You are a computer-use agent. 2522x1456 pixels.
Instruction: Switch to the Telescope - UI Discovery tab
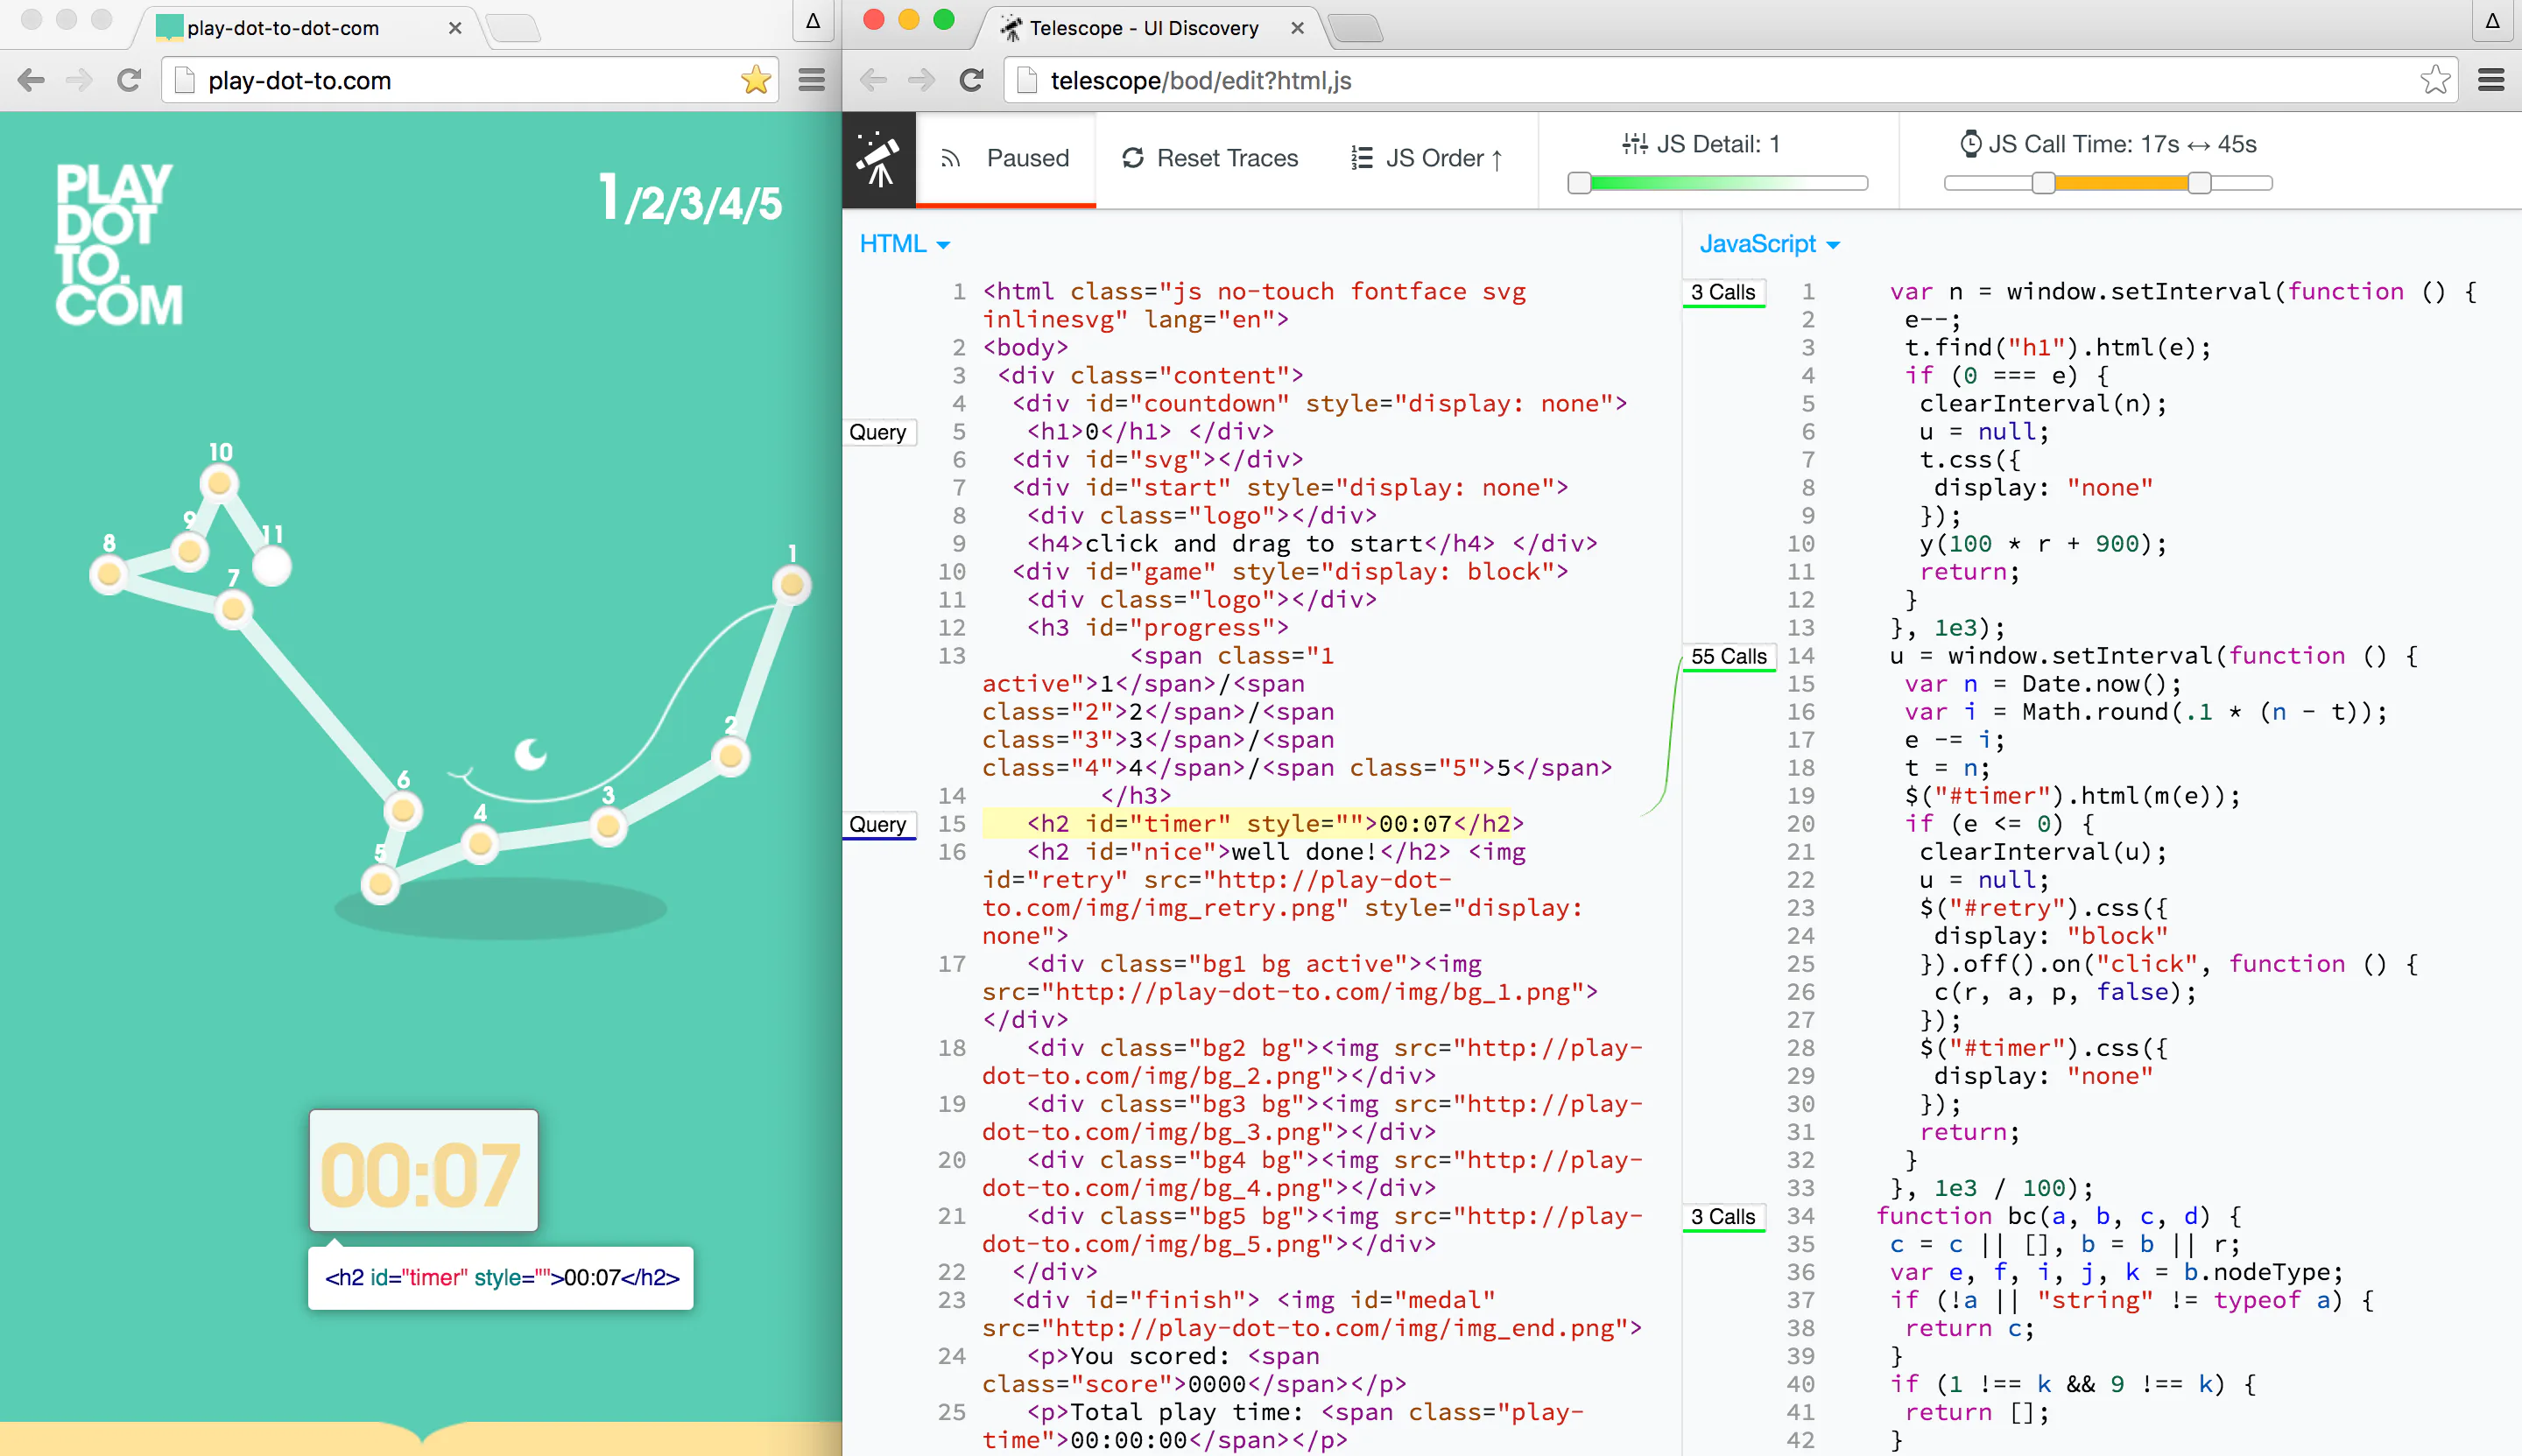coord(1143,28)
